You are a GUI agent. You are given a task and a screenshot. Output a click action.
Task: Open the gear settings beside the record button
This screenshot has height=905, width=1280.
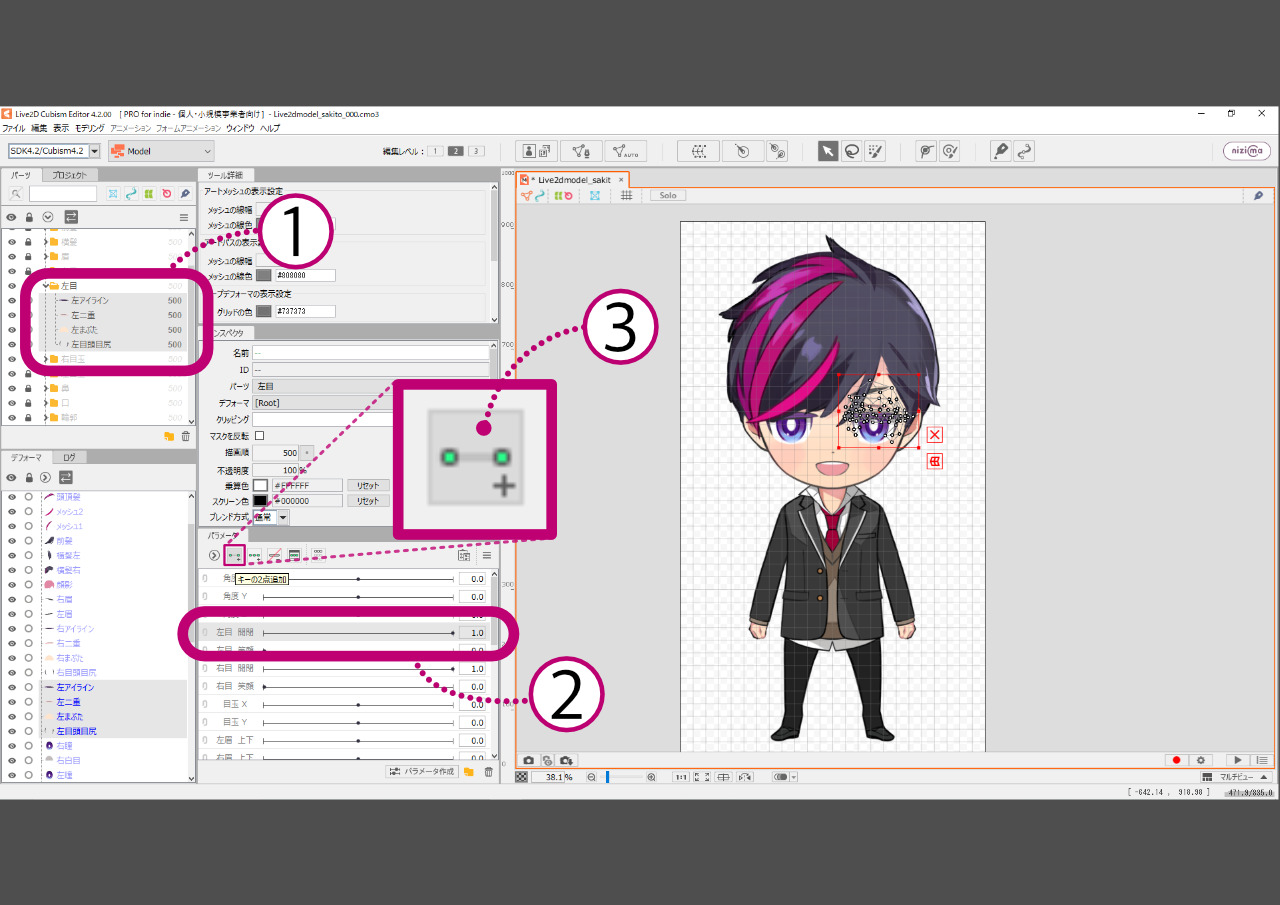(1201, 760)
